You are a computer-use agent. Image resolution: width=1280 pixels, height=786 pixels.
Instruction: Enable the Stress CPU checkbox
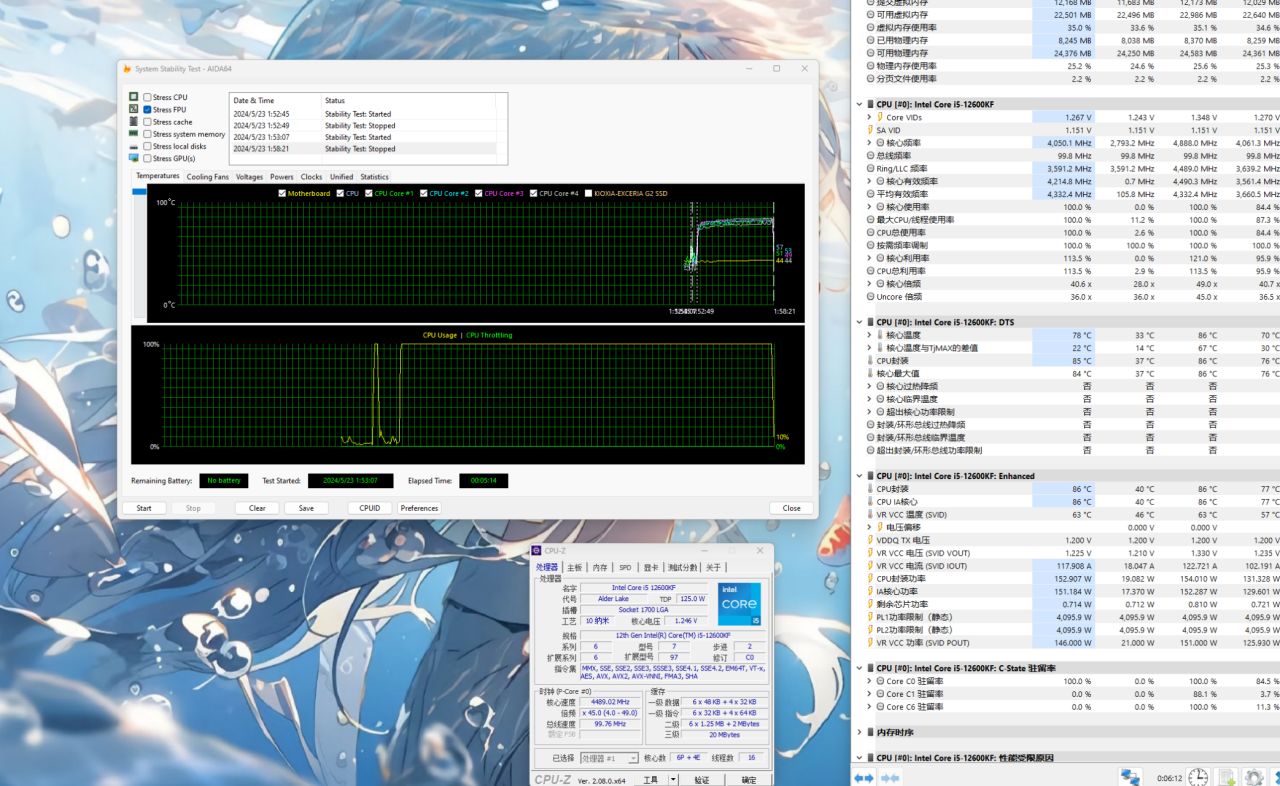[x=147, y=97]
